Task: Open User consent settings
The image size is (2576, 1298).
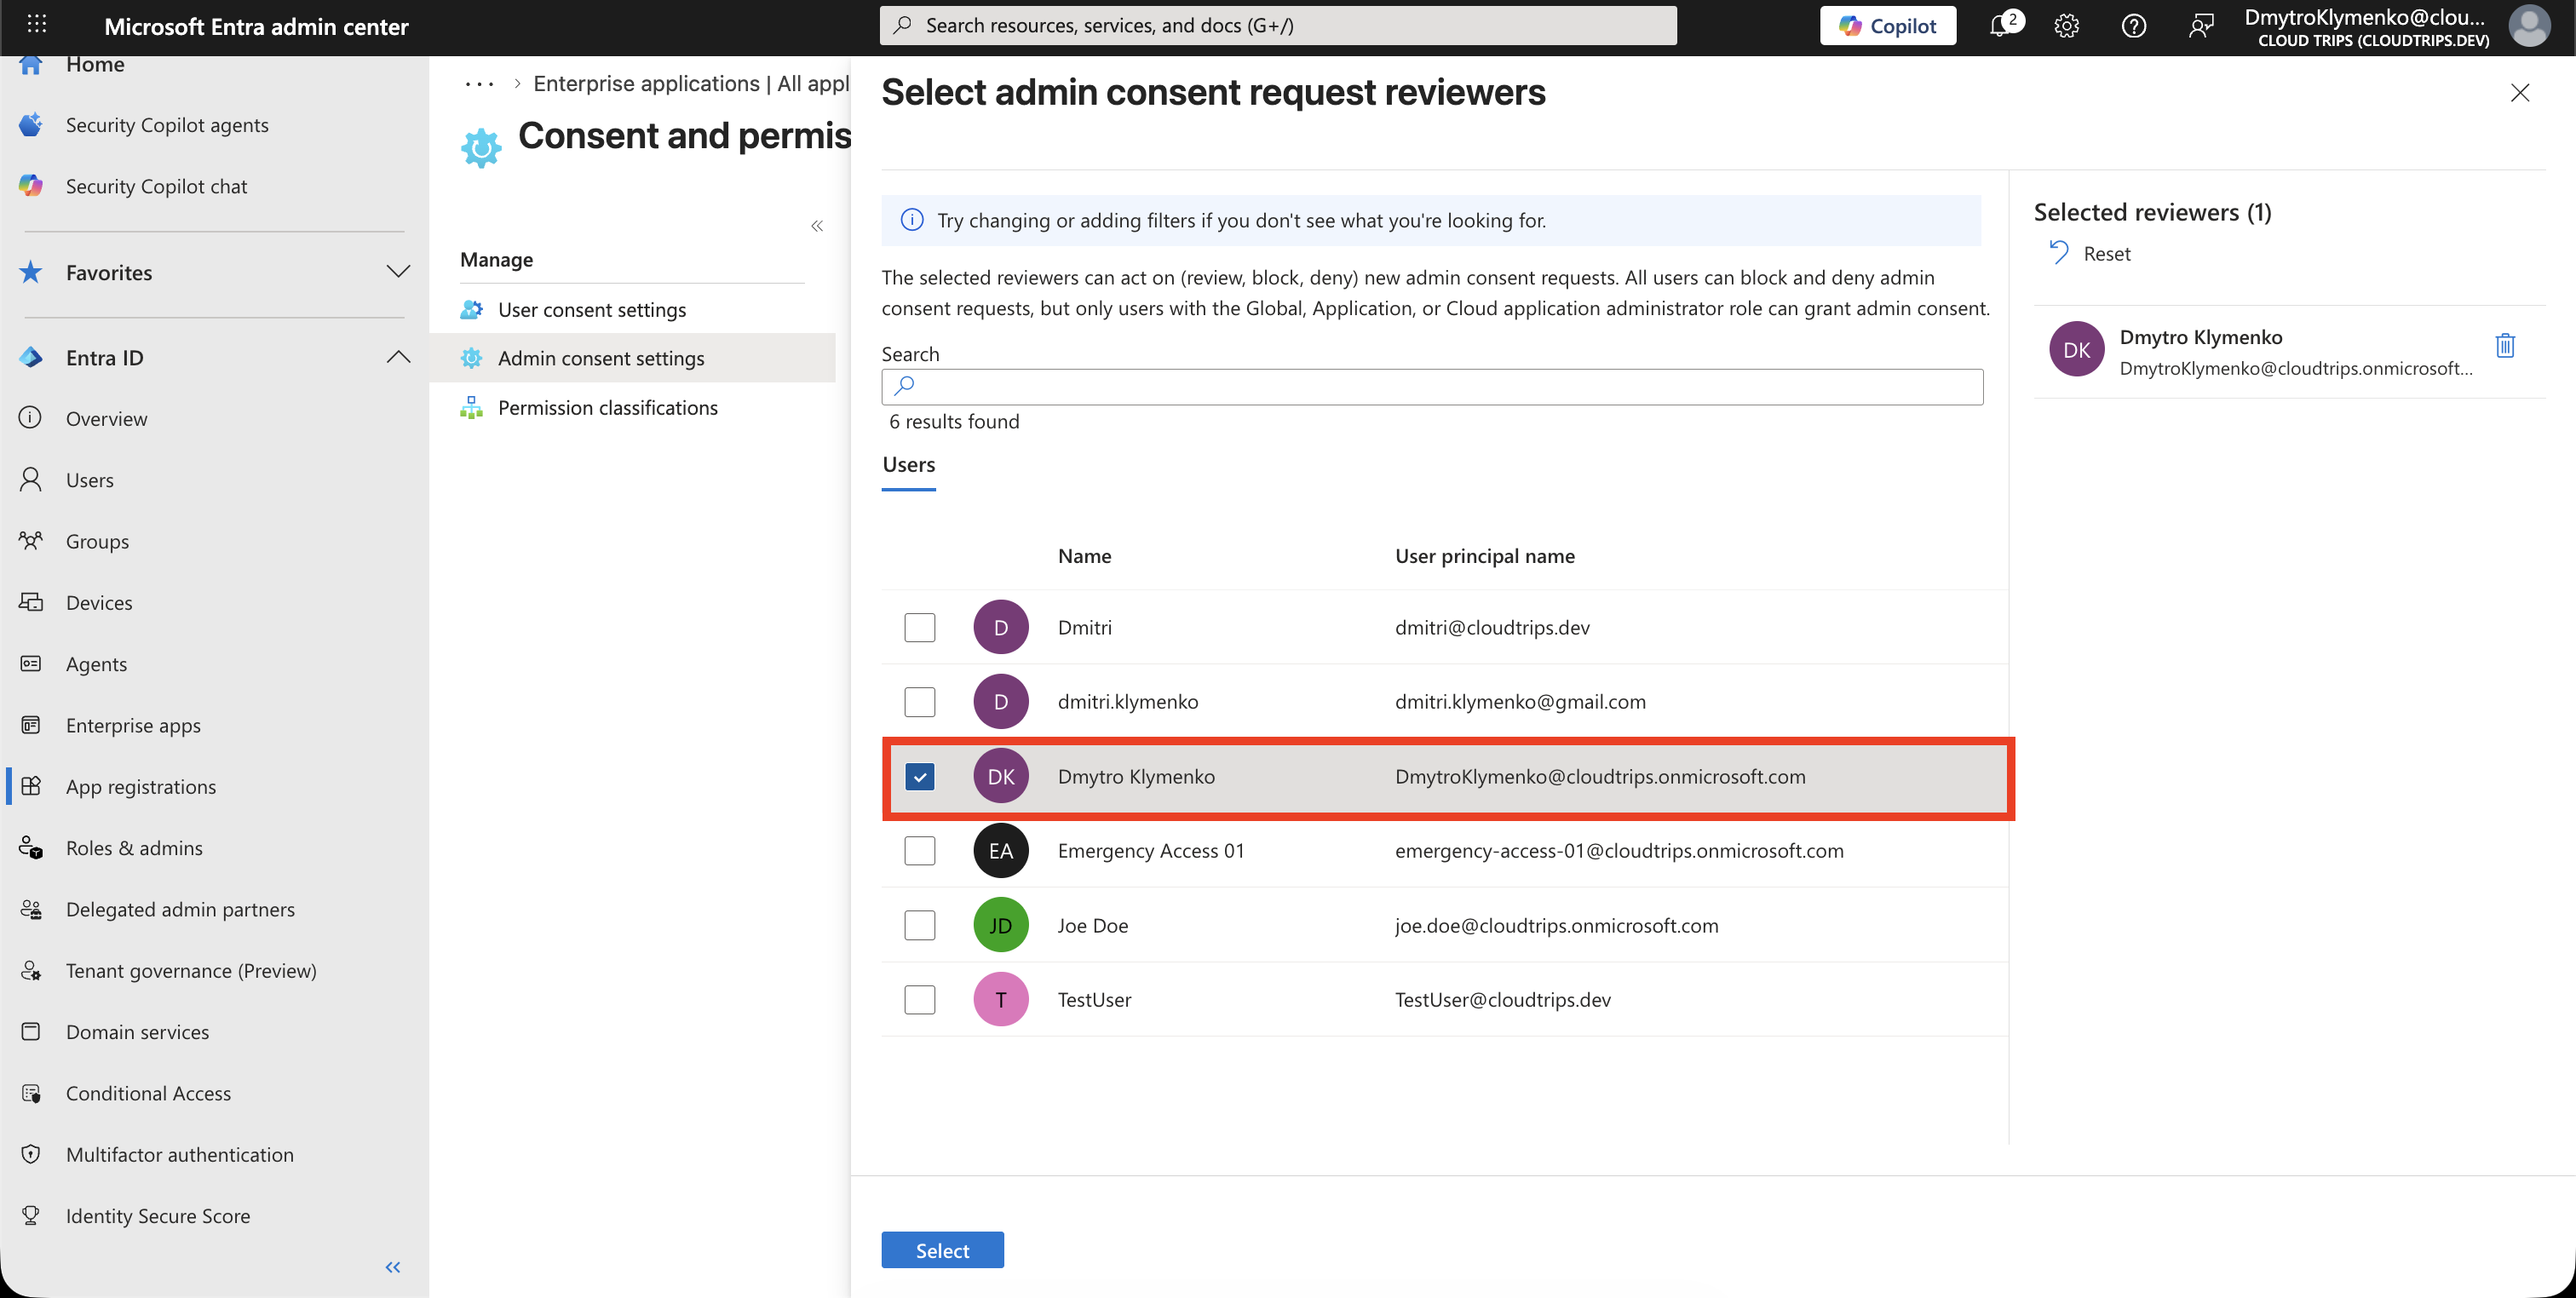Action: (x=592, y=309)
